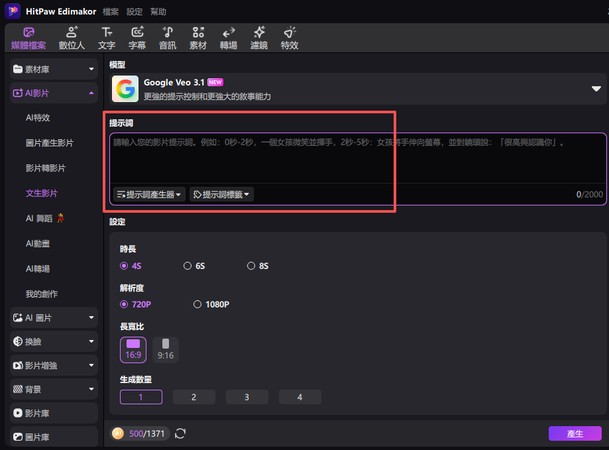Select 8S duration
Screen dimensions: 609x450
click(258, 266)
